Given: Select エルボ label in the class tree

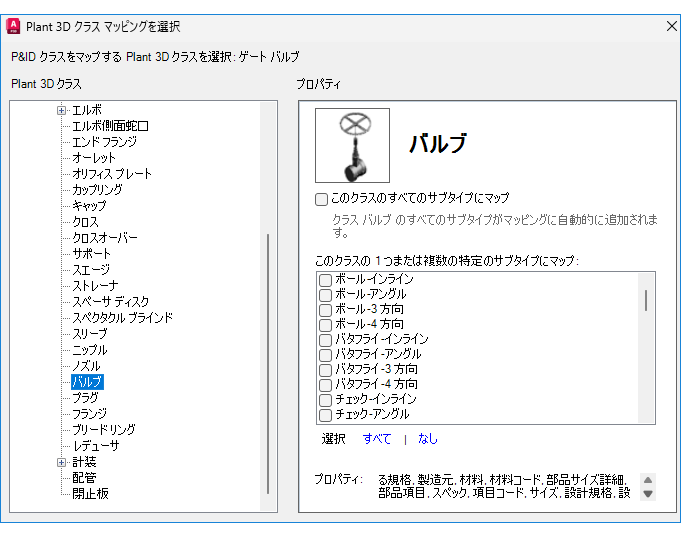Looking at the screenshot, I should 87,110.
